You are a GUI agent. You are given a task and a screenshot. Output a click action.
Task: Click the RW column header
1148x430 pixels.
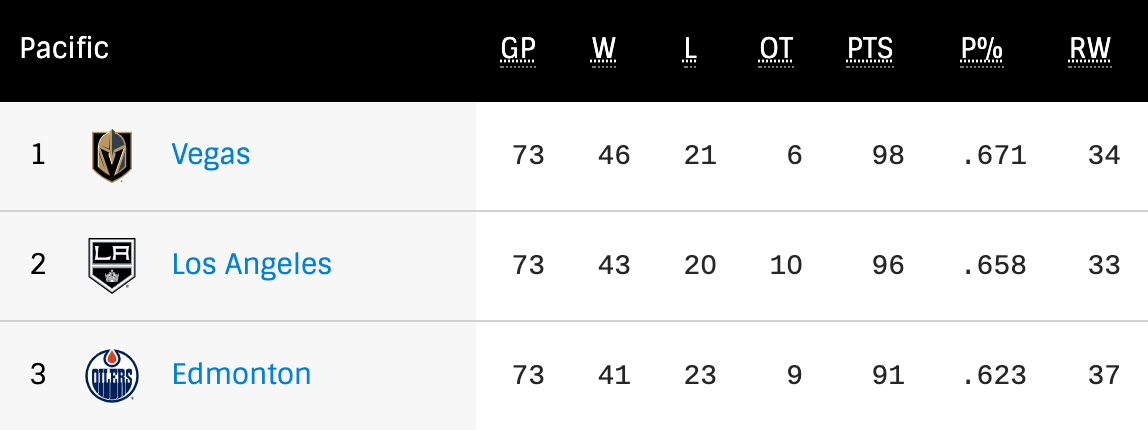pos(1089,49)
